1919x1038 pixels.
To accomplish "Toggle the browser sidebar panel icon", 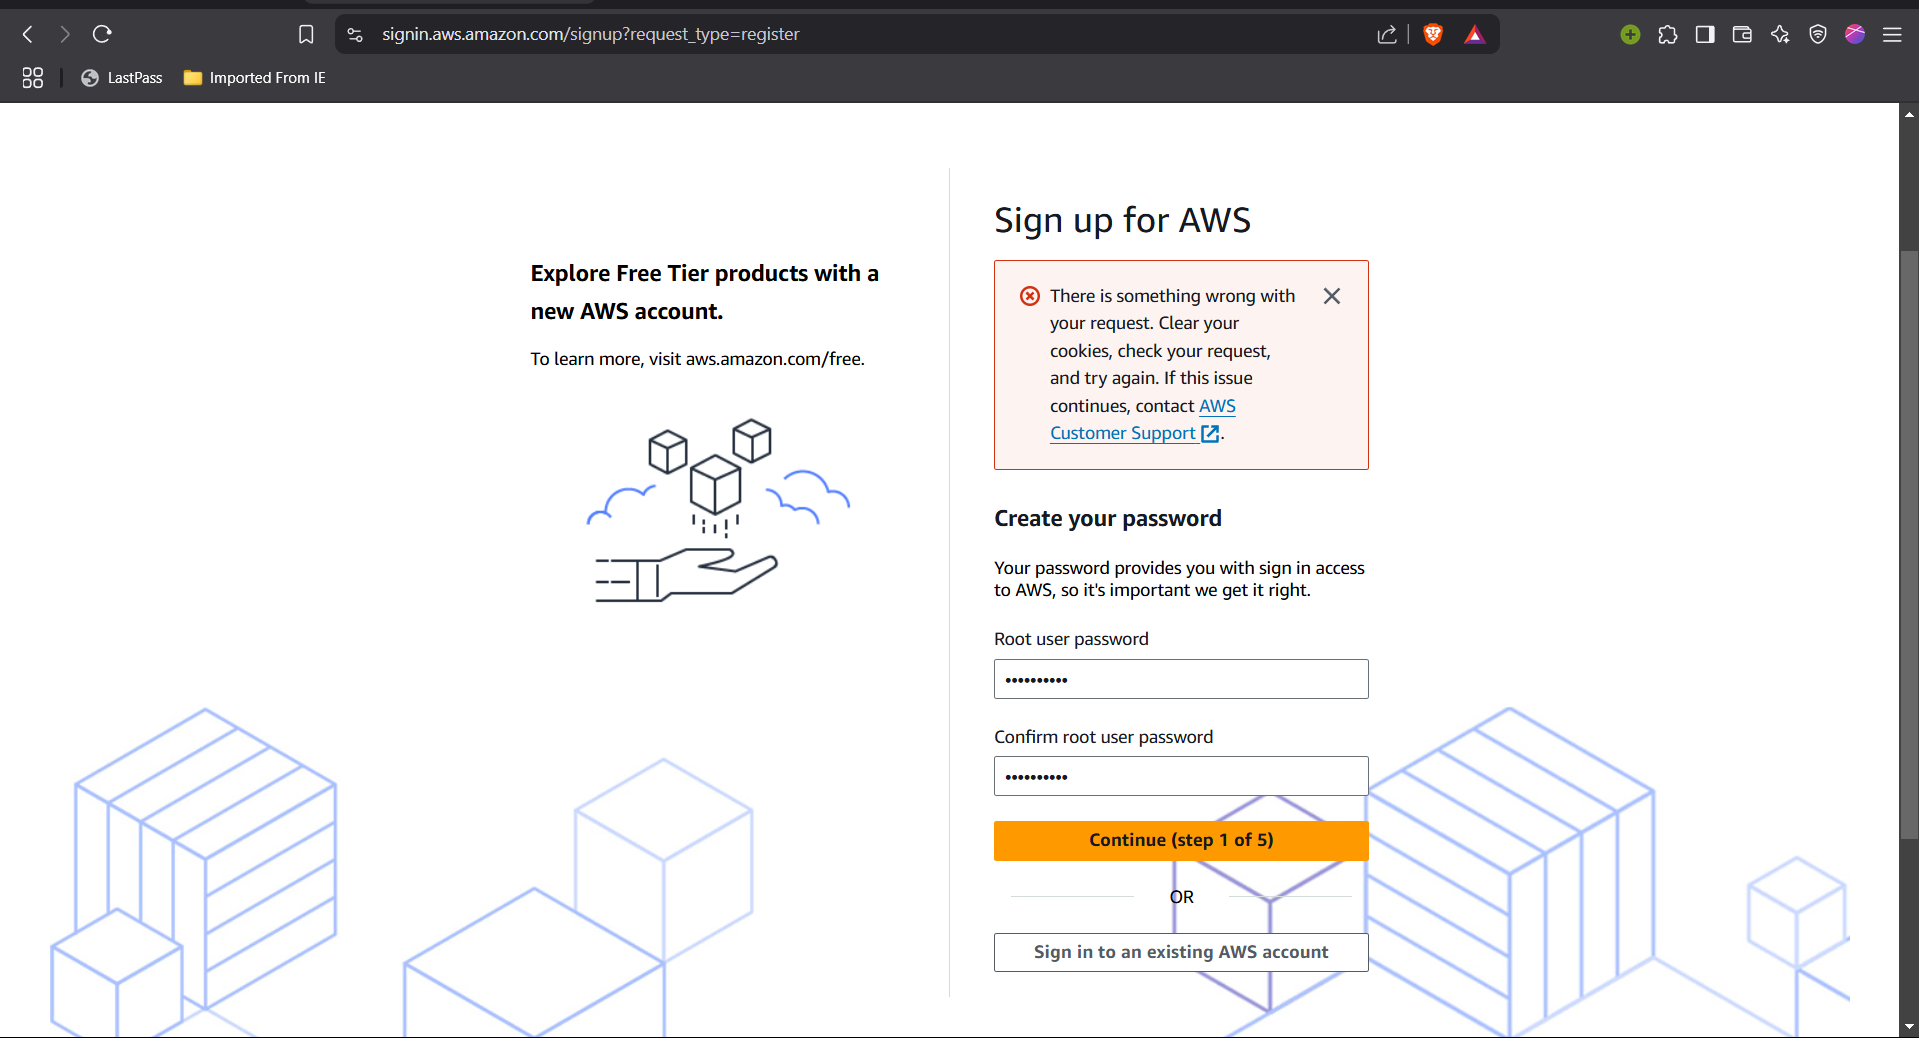I will pos(1705,34).
